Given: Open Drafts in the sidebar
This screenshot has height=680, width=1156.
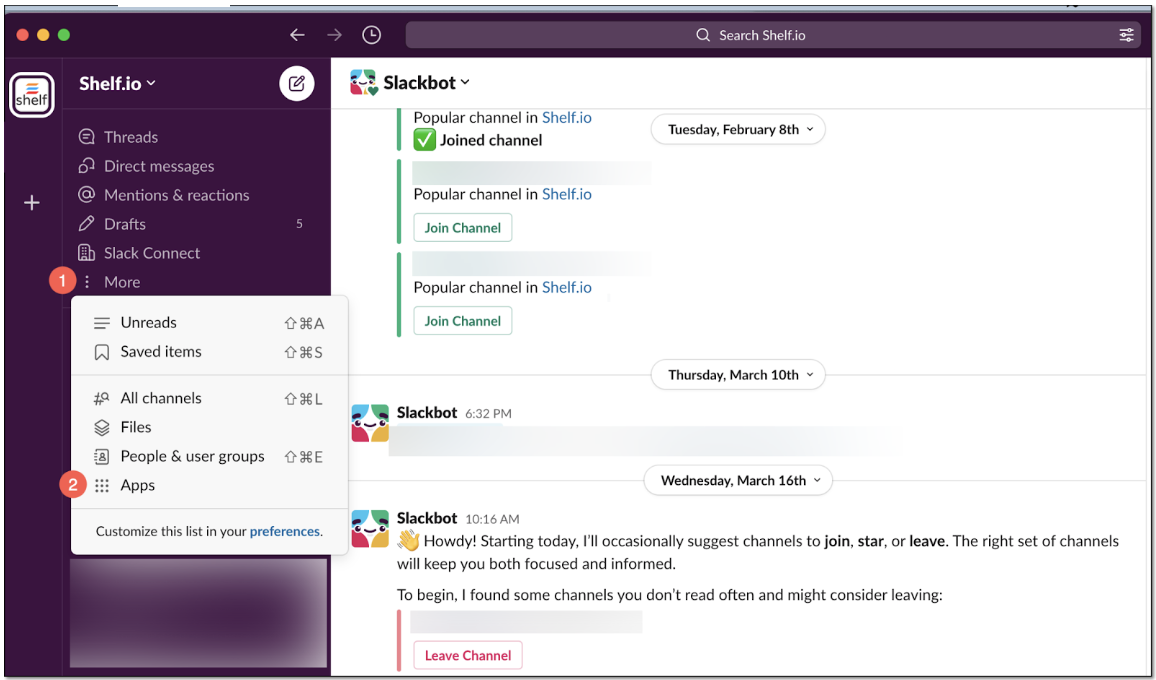Looking at the screenshot, I should tap(125, 223).
